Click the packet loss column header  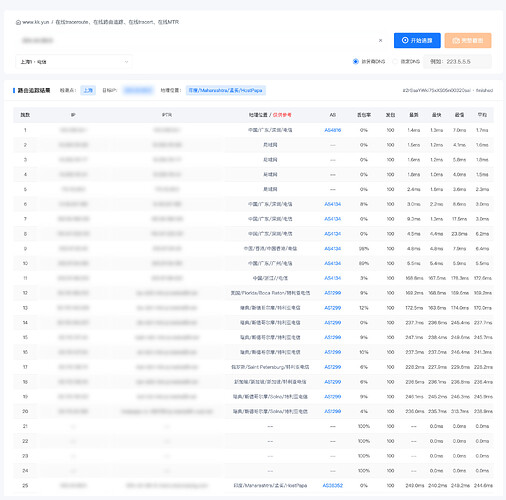point(364,115)
